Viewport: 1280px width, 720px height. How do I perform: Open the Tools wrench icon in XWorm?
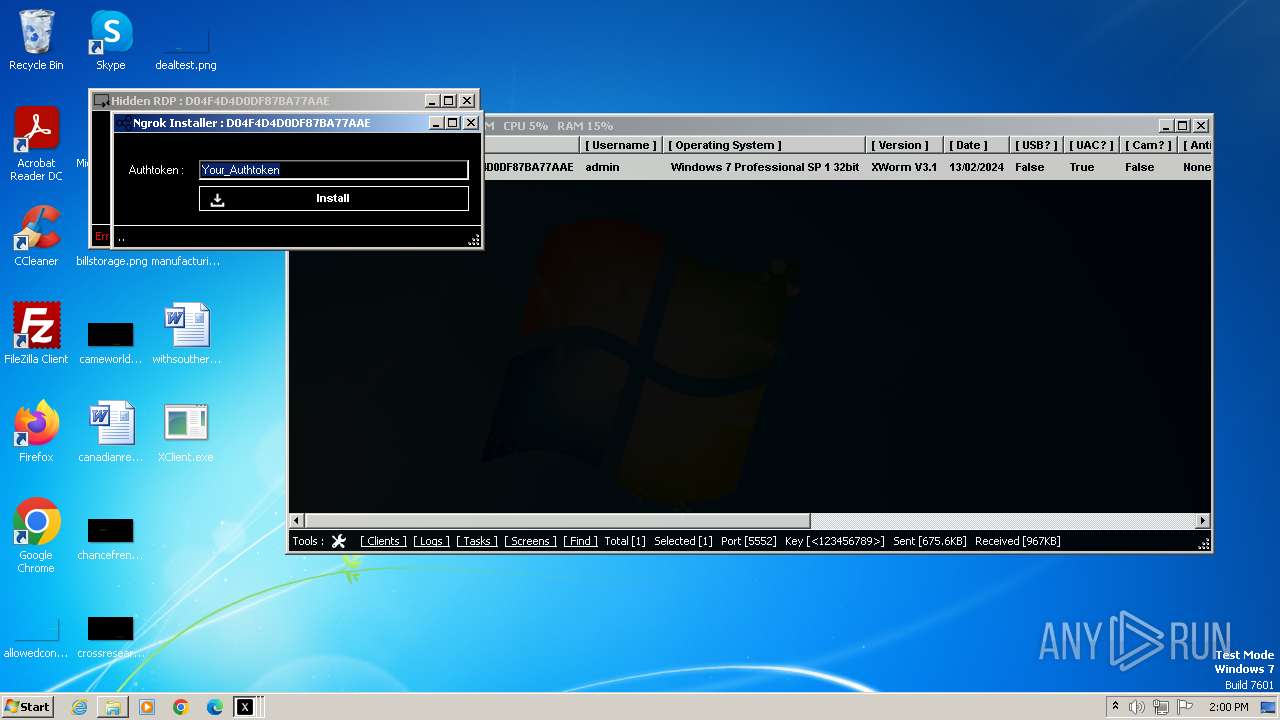[339, 541]
